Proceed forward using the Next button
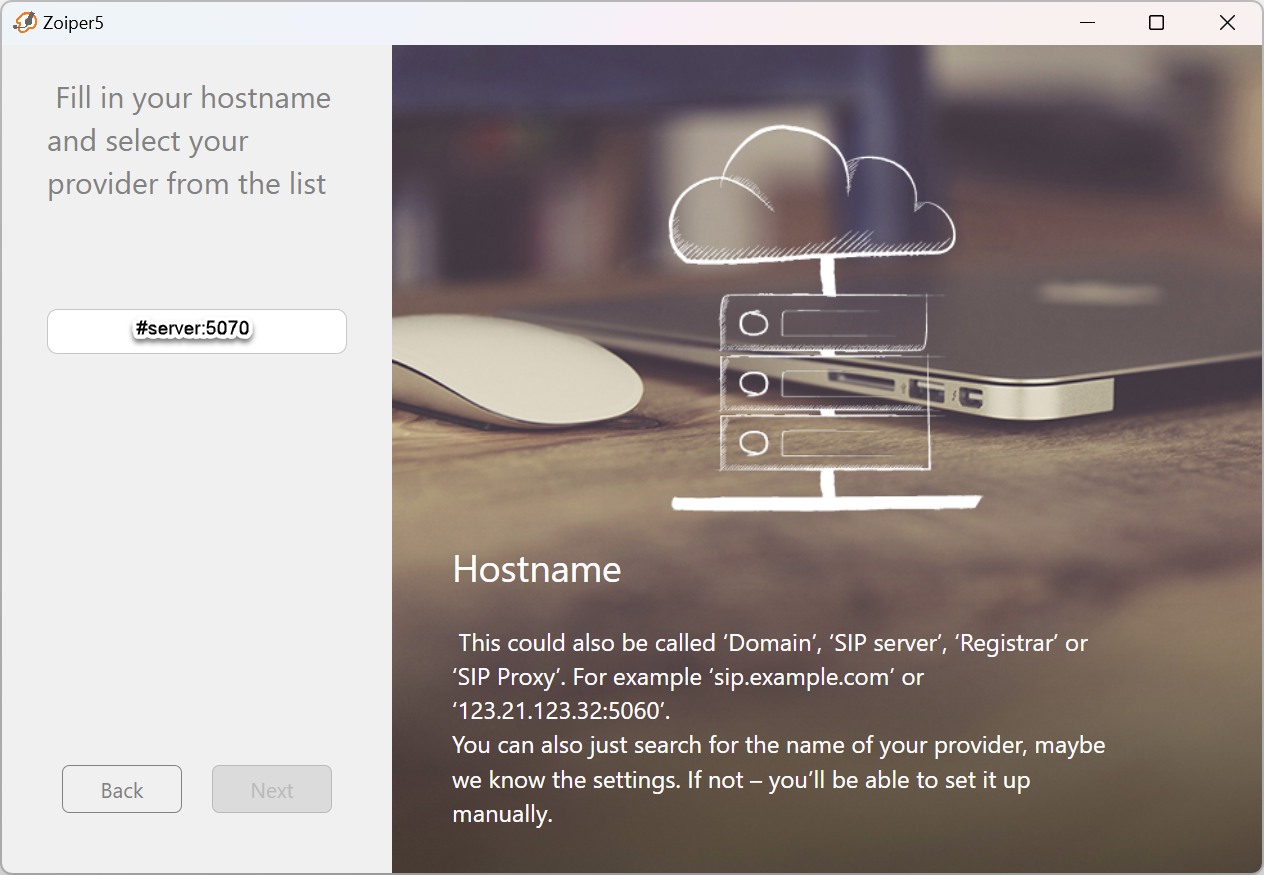Image resolution: width=1264 pixels, height=875 pixels. click(x=271, y=789)
